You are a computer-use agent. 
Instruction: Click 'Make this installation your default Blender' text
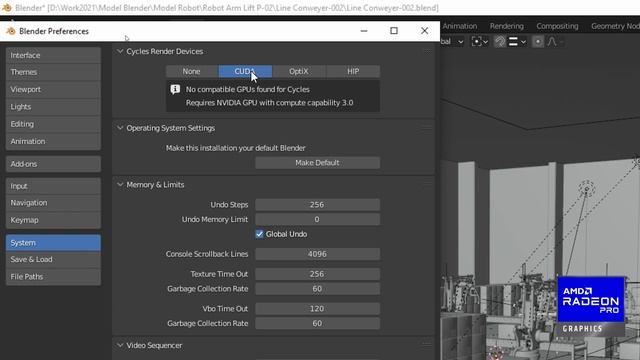pyautogui.click(x=236, y=148)
